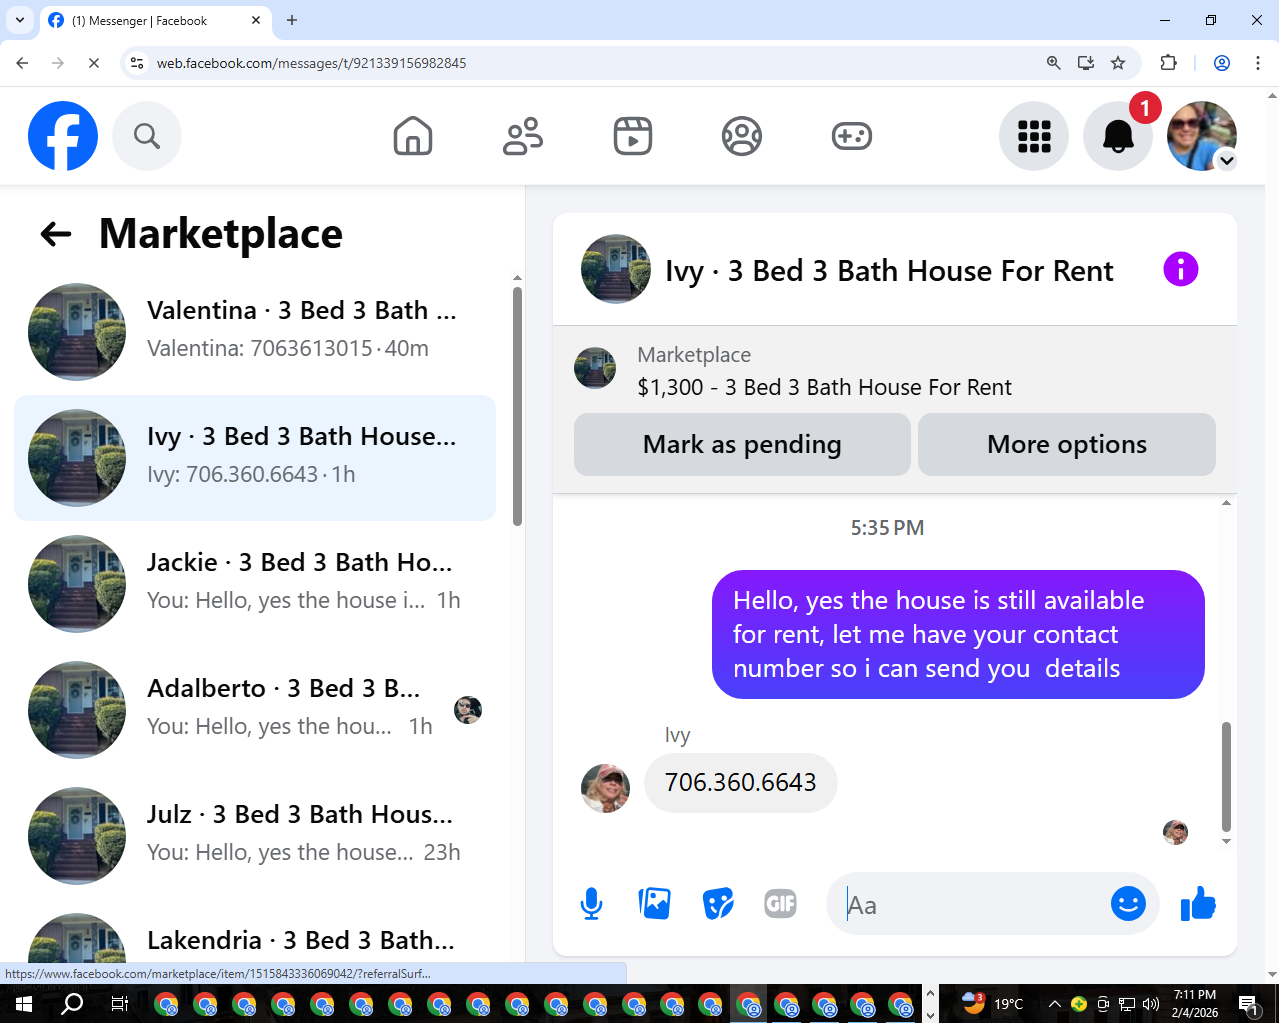This screenshot has width=1279, height=1023.
Task: Open the Gaming controller icon
Action: click(852, 136)
